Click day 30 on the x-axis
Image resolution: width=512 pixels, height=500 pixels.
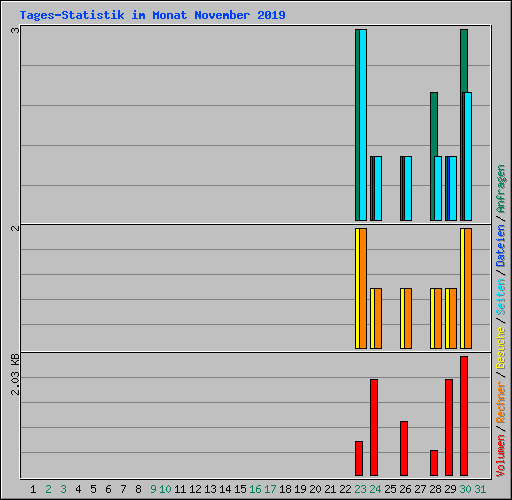click(x=465, y=489)
